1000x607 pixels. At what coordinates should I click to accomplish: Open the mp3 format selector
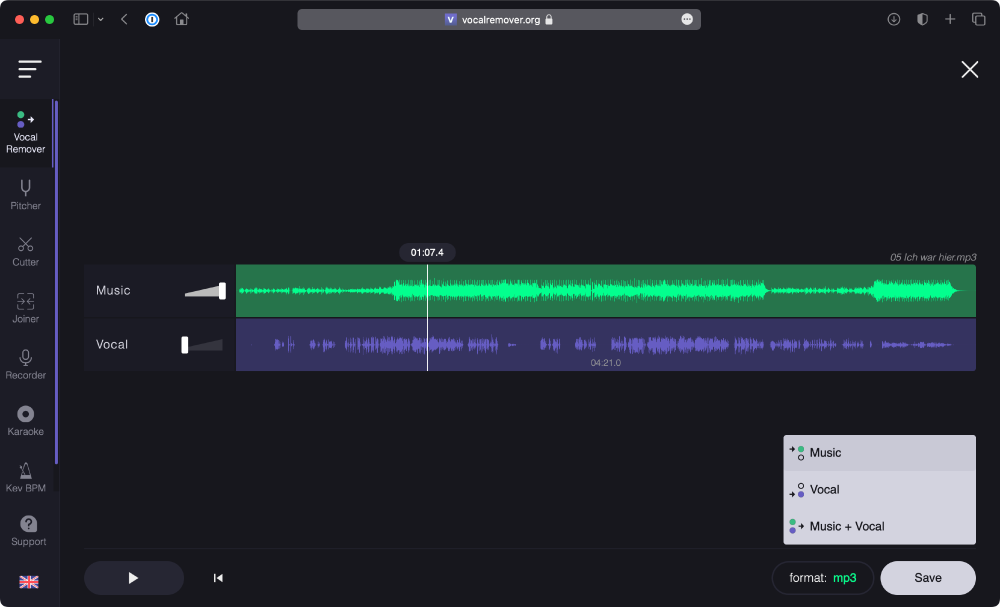(x=823, y=578)
